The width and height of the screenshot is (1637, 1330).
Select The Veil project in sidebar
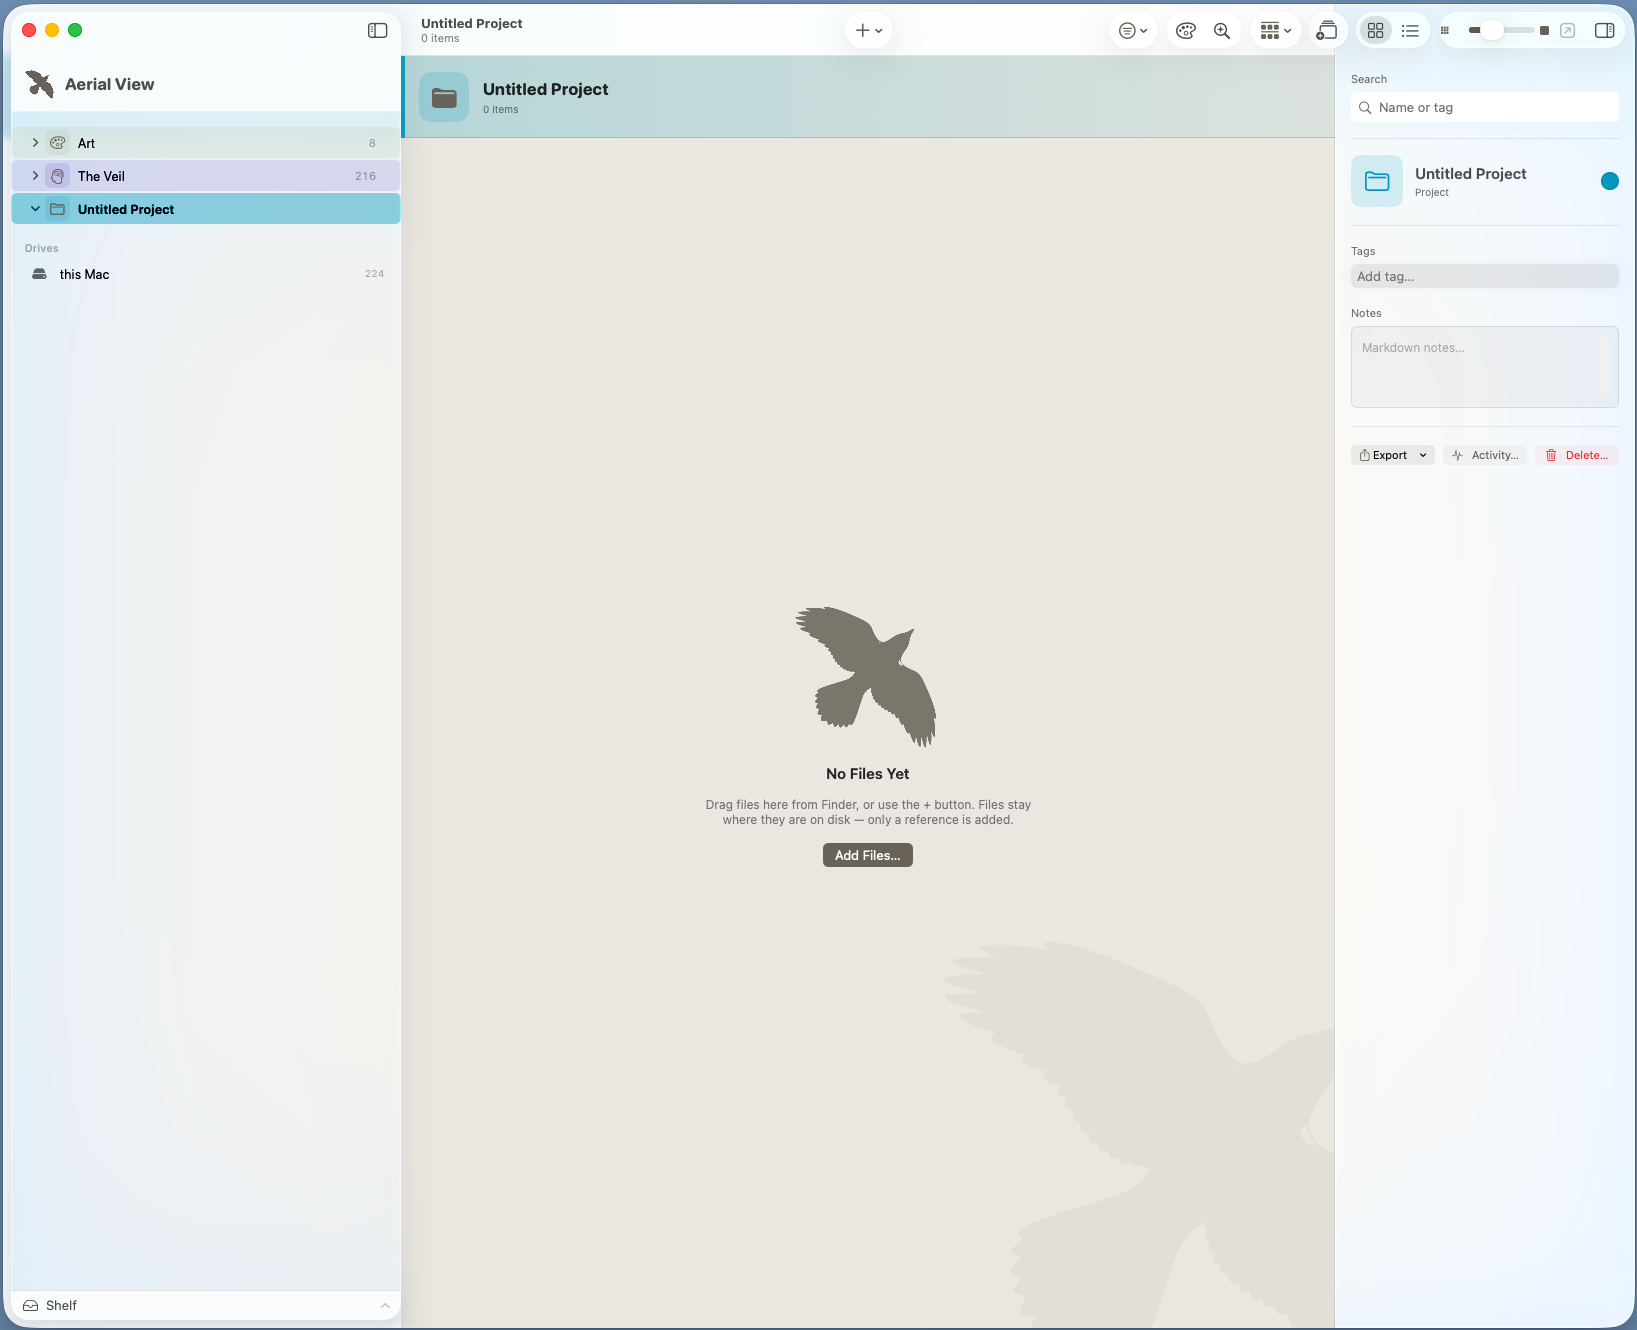click(x=206, y=176)
